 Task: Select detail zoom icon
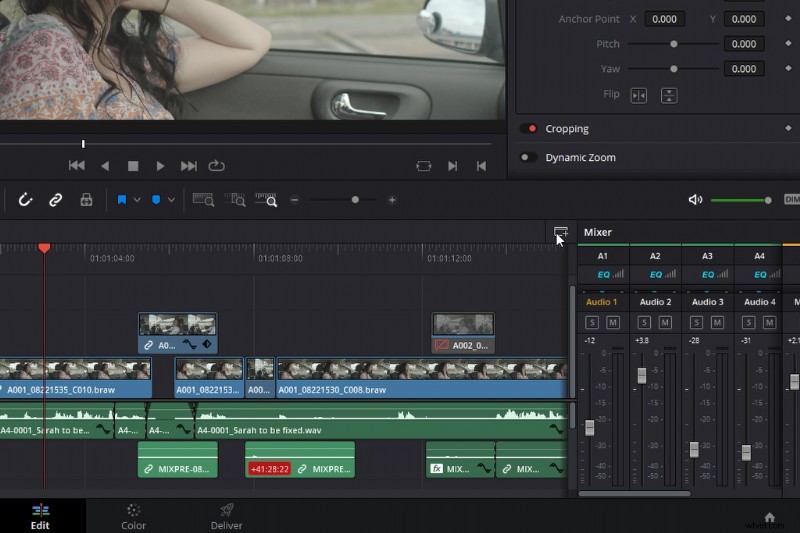pyautogui.click(x=235, y=199)
